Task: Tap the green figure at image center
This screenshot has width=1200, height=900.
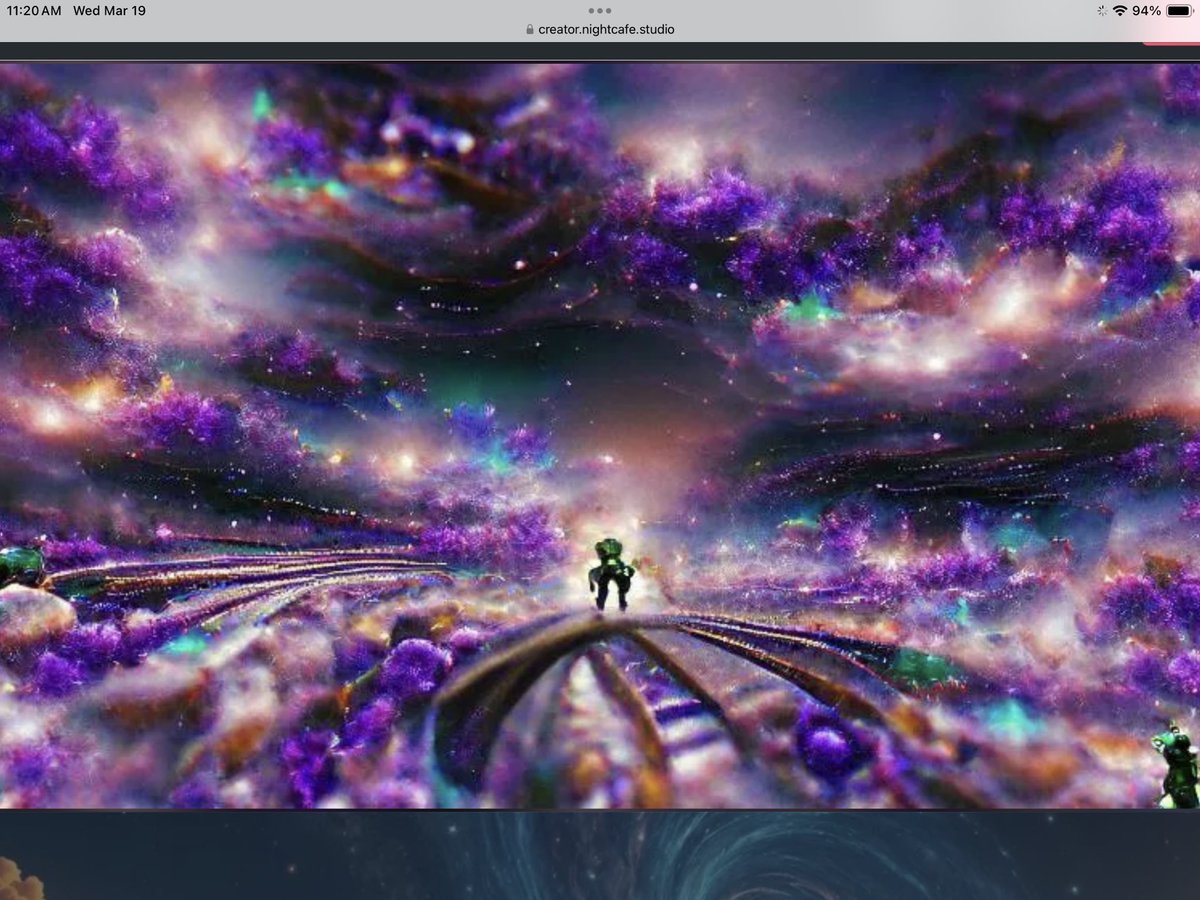Action: coord(614,570)
